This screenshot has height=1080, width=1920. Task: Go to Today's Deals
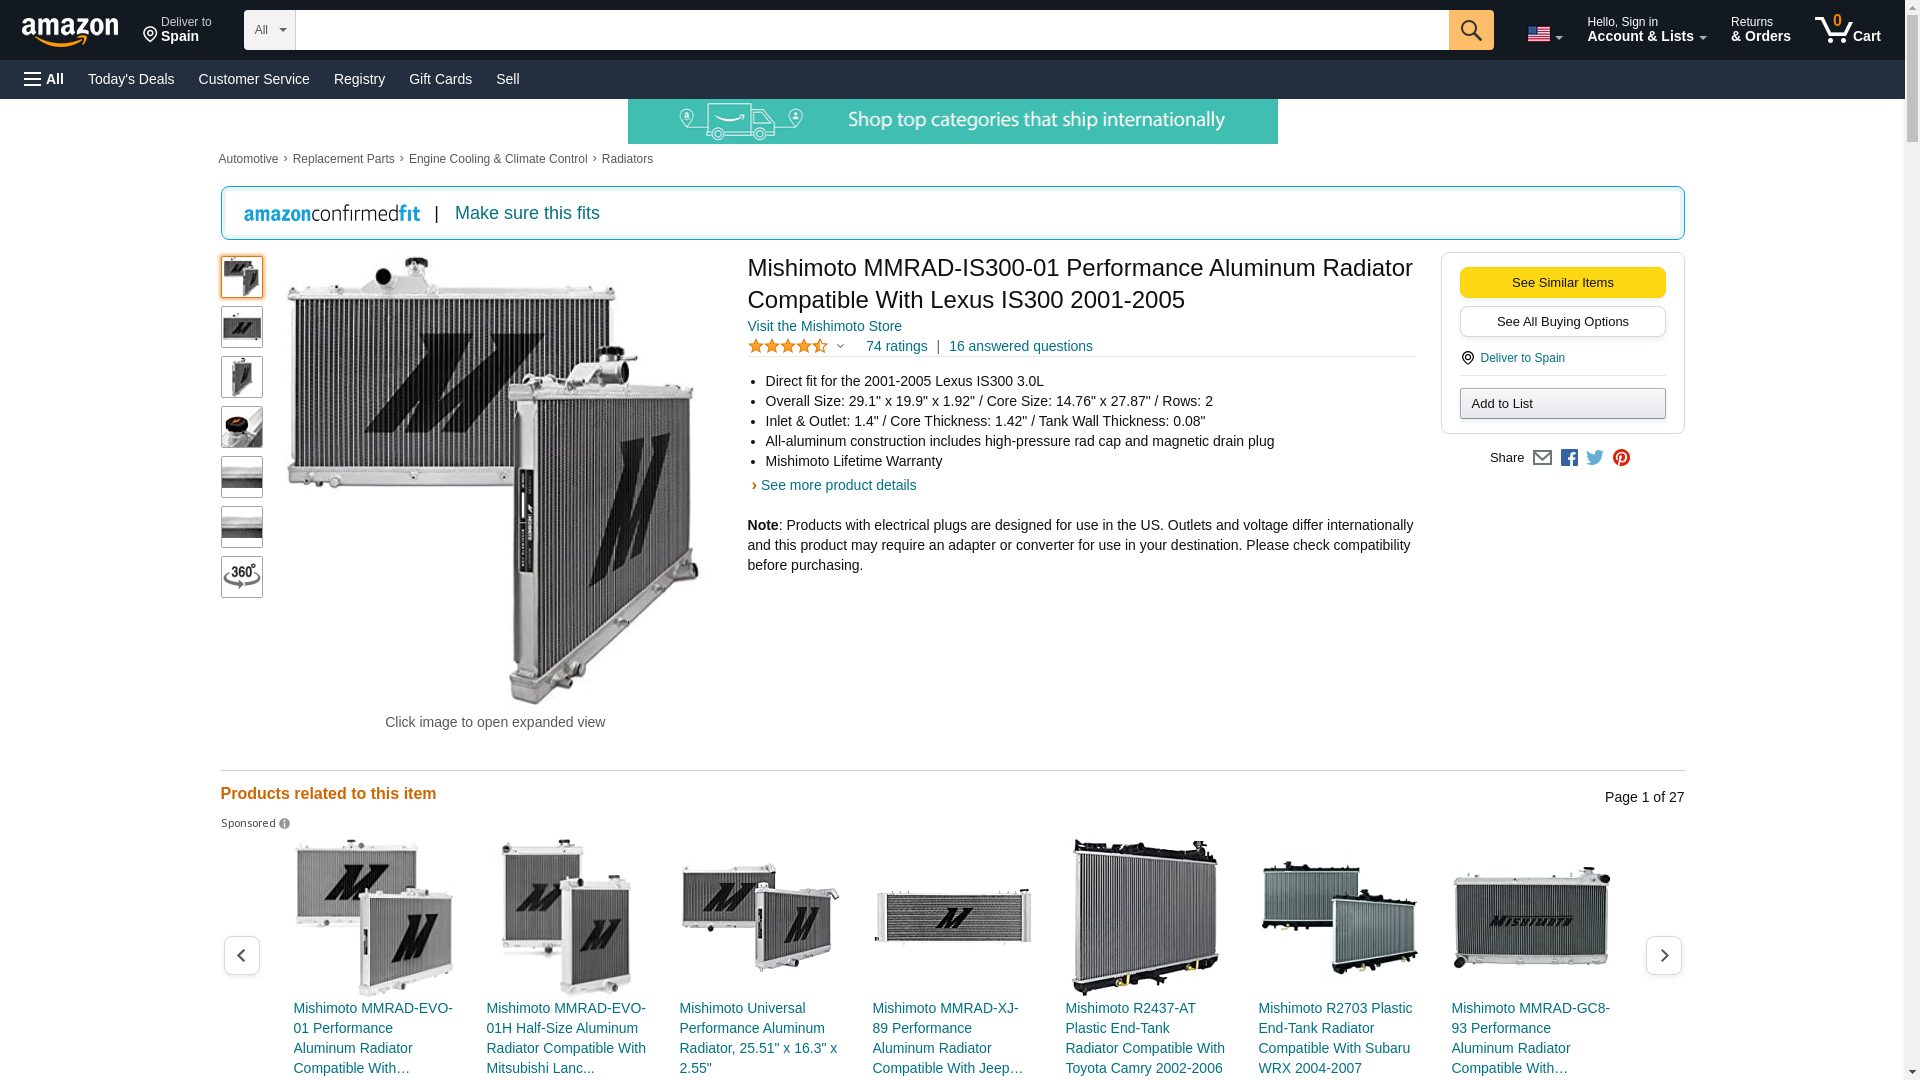(131, 79)
